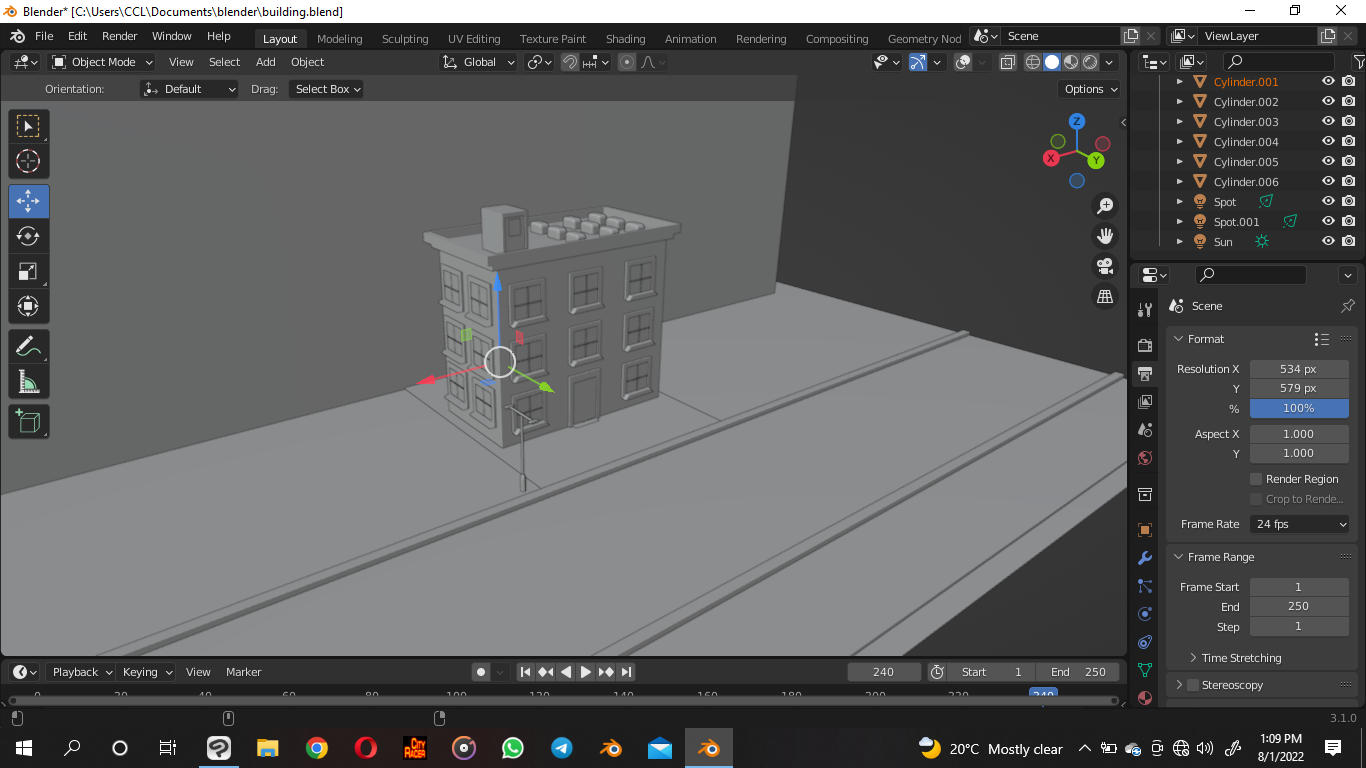Viewport: 1366px width, 768px height.
Task: Select the Rotate tool
Action: tap(28, 236)
